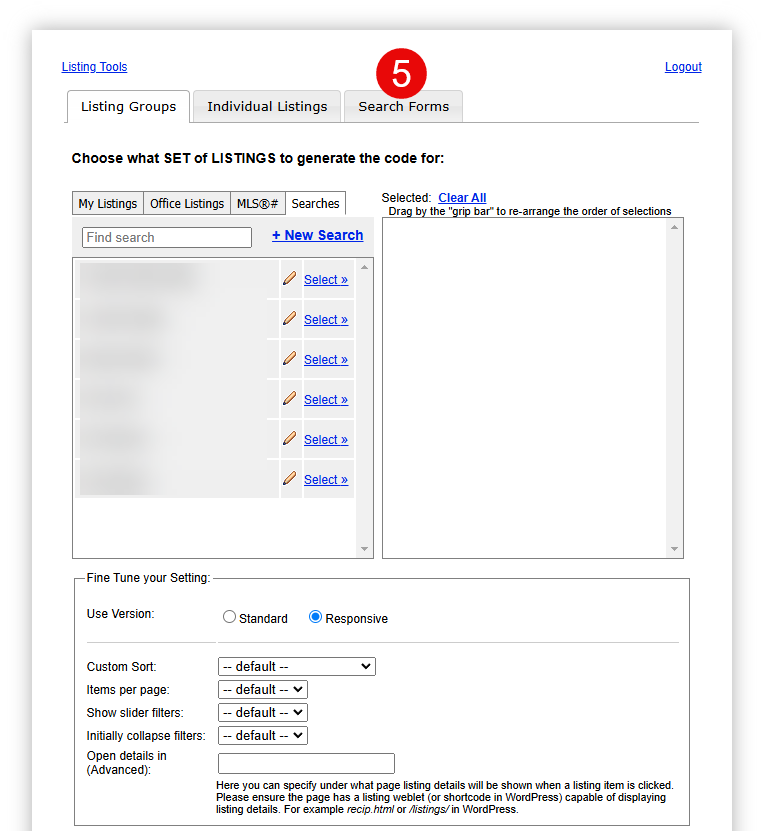Click Select » in the sixth search row

click(x=326, y=480)
